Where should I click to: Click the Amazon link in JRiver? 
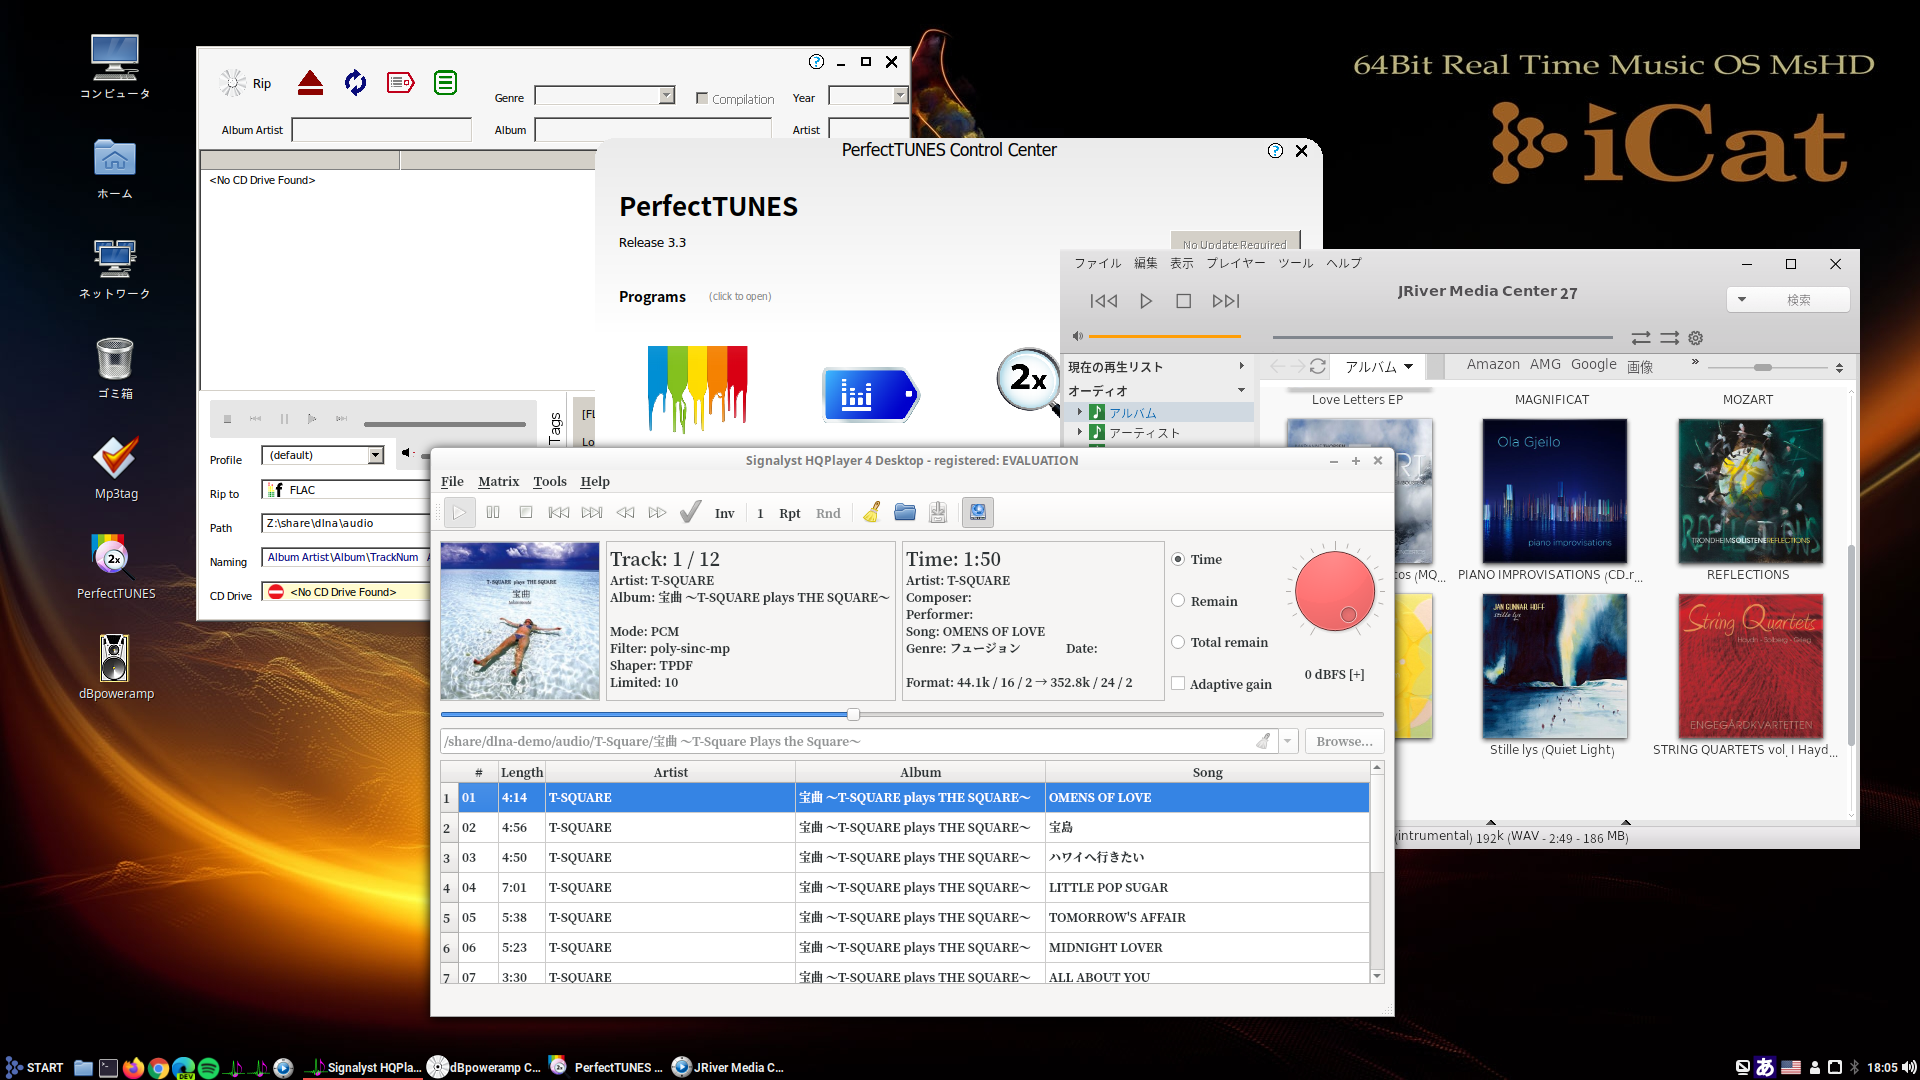[x=1493, y=365]
